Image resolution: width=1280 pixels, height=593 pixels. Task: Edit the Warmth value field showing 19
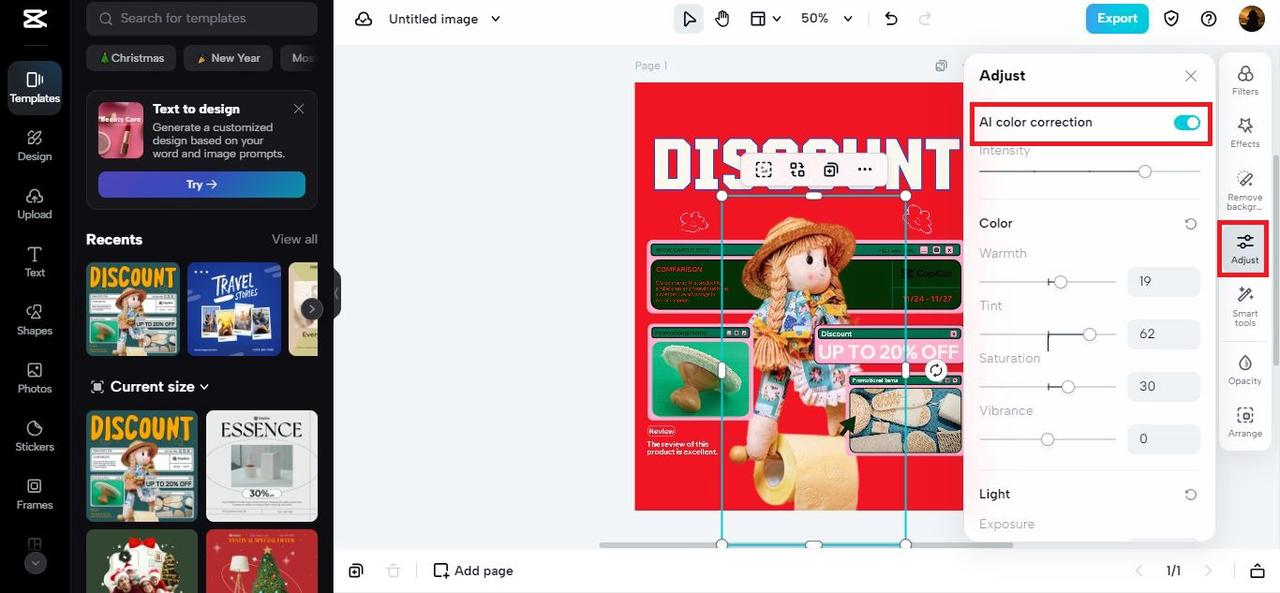(x=1164, y=282)
